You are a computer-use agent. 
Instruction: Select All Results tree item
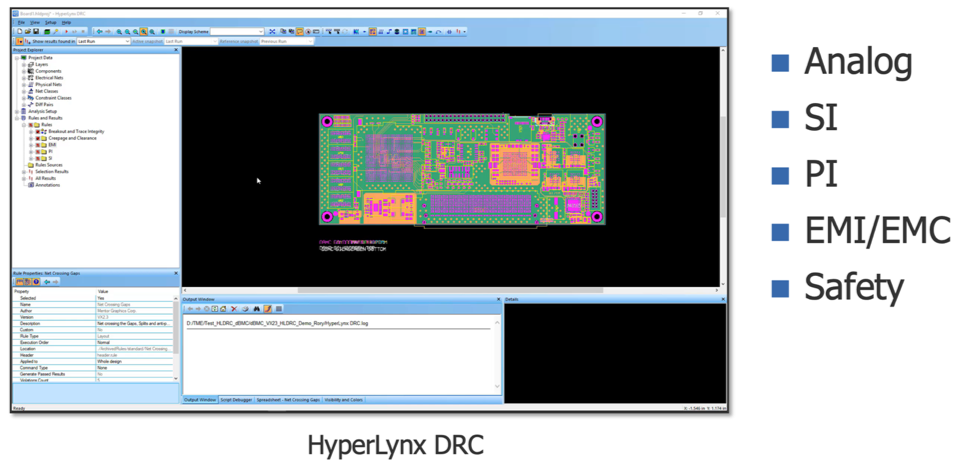pyautogui.click(x=45, y=178)
